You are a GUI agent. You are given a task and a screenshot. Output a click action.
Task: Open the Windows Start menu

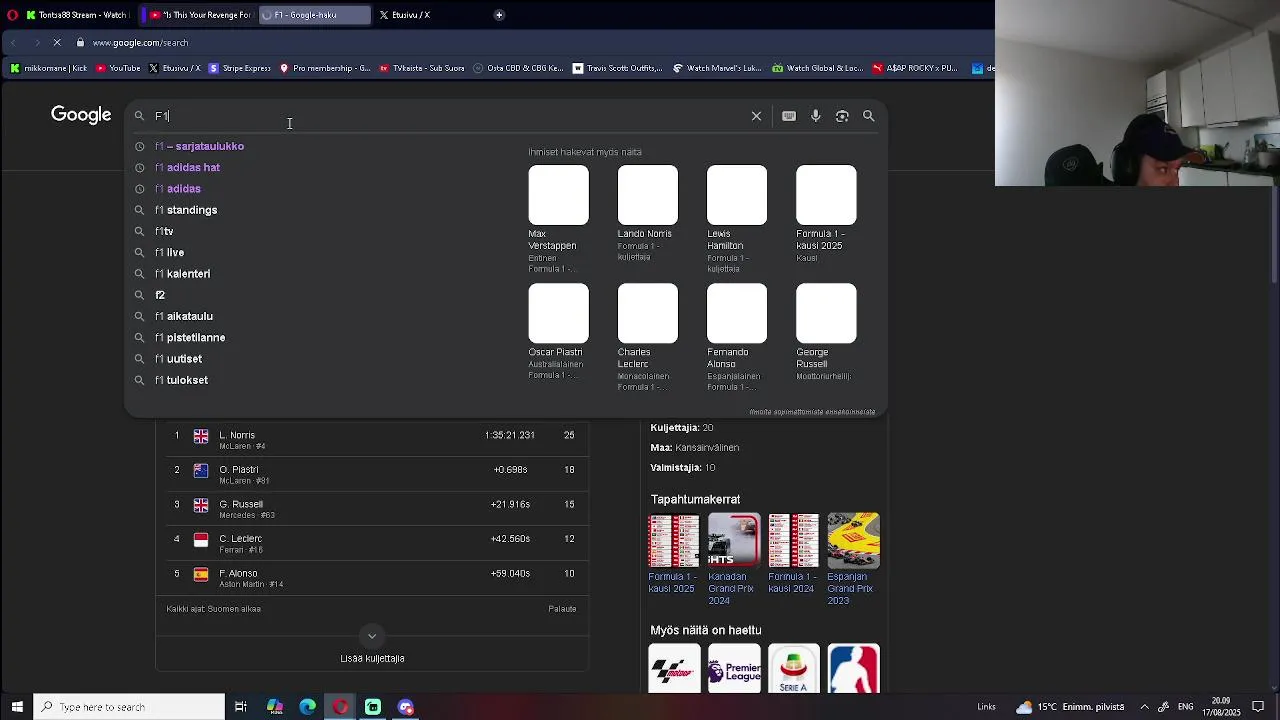[17, 707]
